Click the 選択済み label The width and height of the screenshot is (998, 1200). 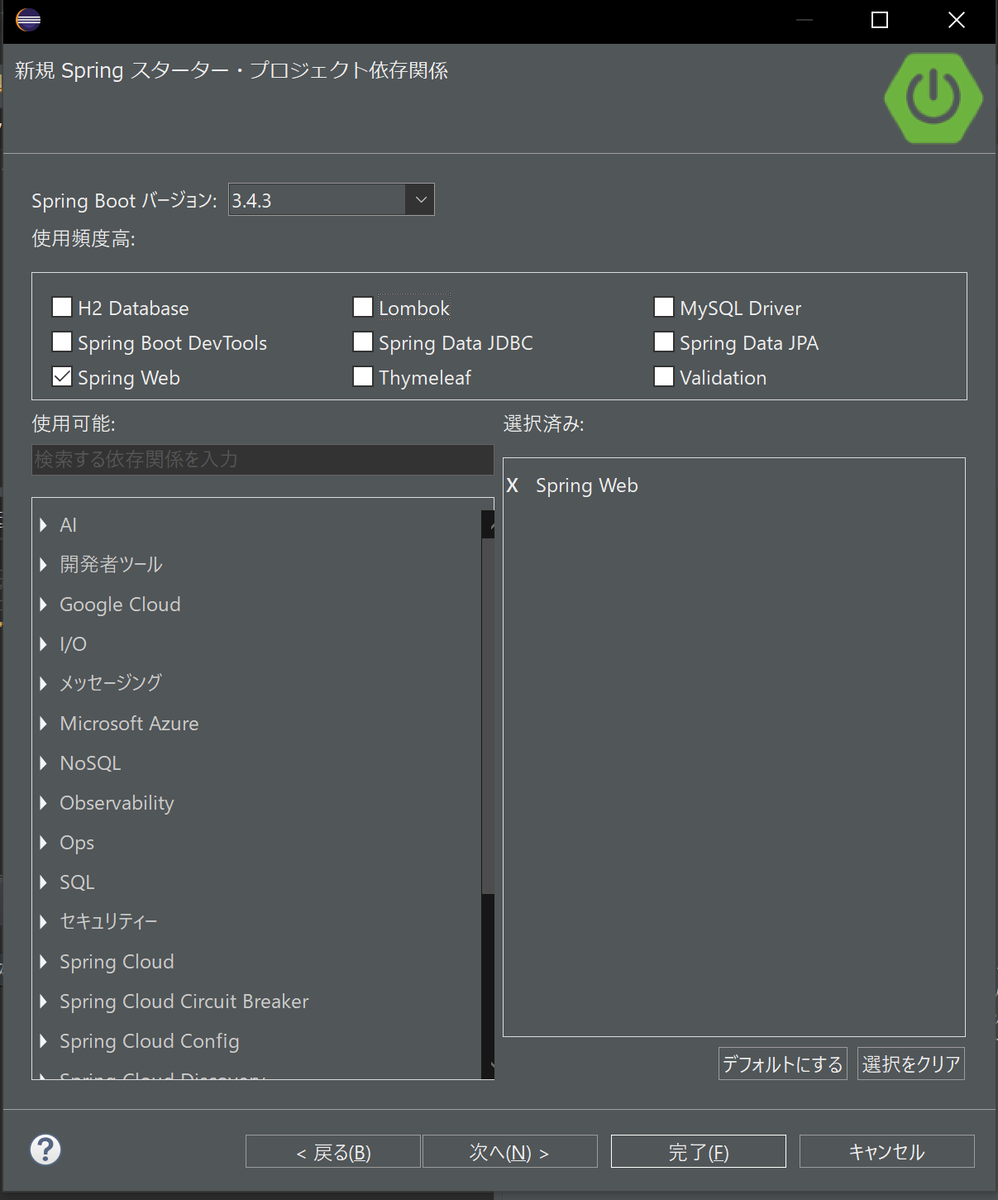tap(543, 424)
